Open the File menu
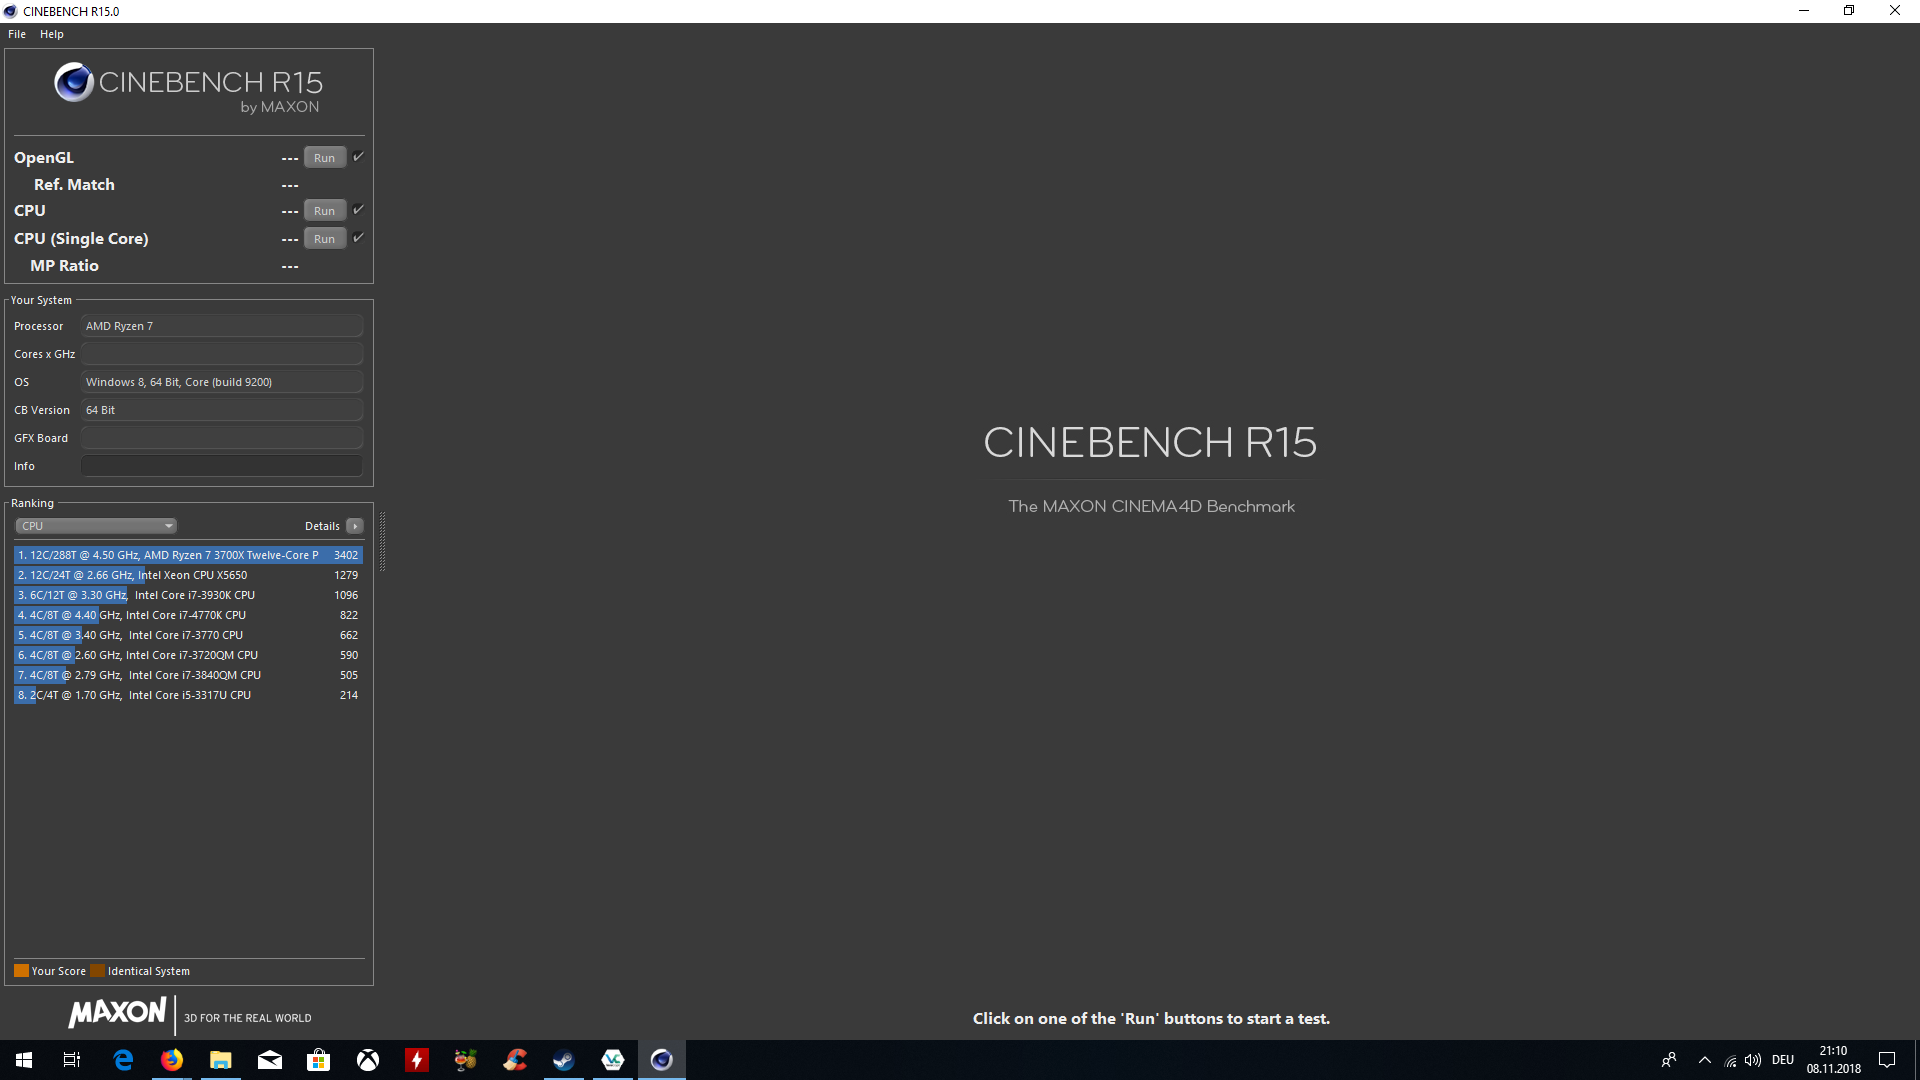This screenshot has width=1920, height=1080. coord(17,34)
